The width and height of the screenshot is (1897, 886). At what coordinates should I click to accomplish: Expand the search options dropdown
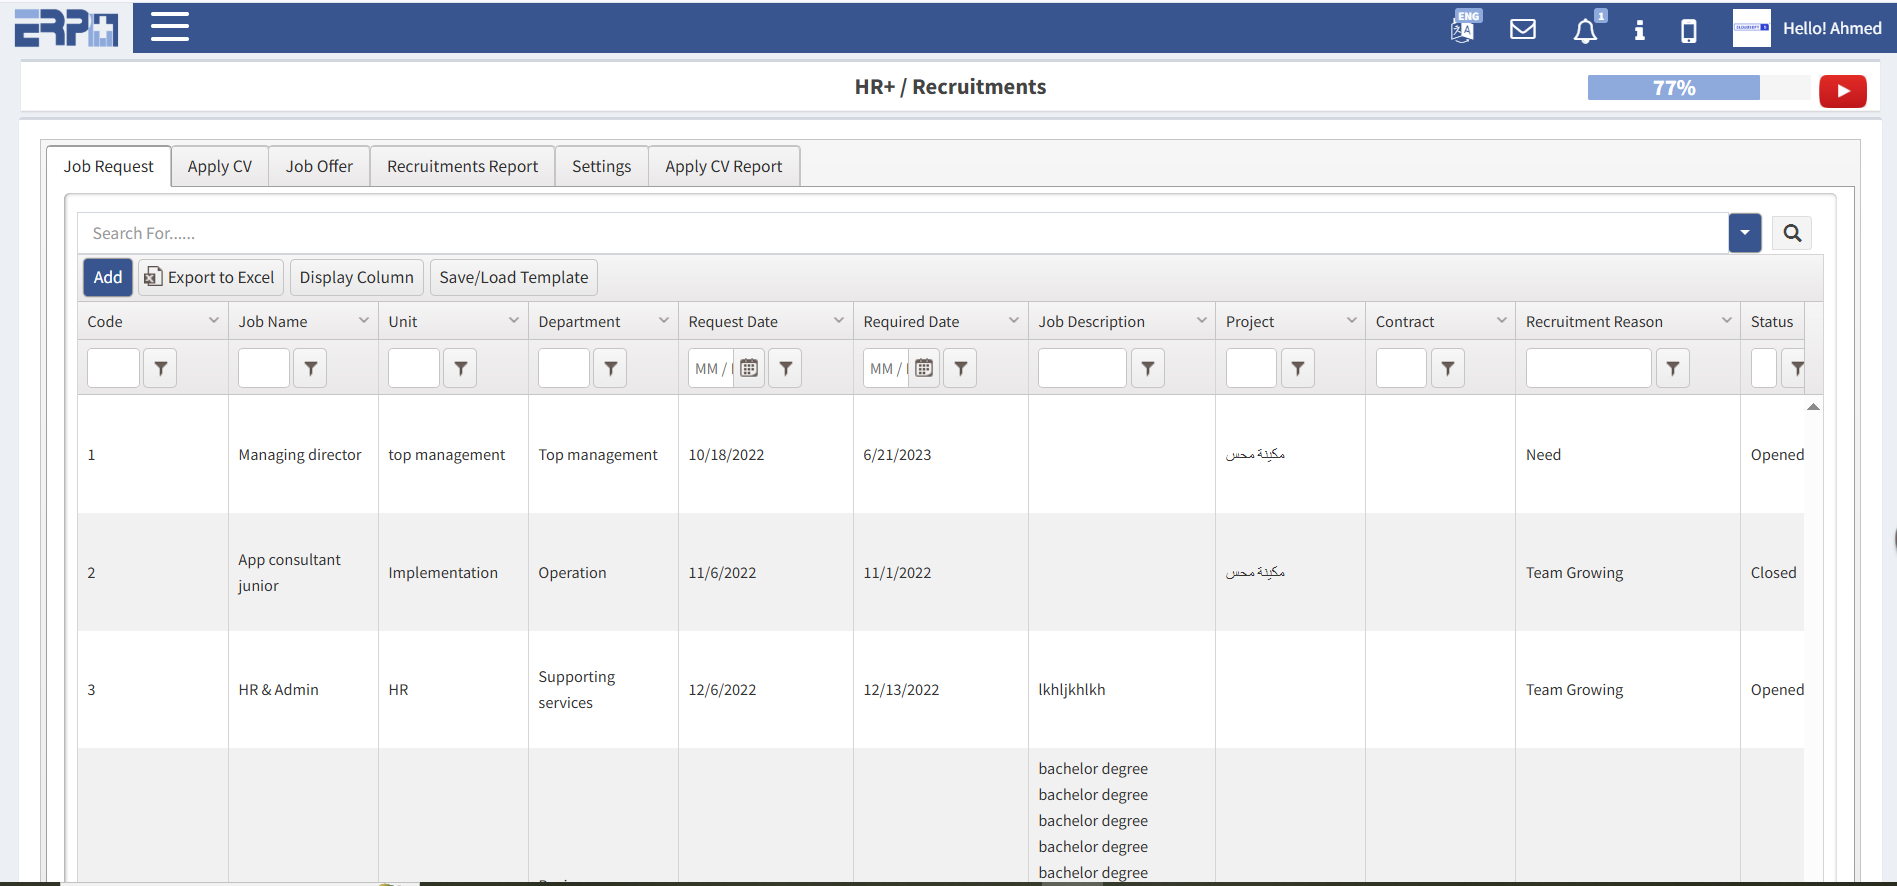coord(1744,233)
